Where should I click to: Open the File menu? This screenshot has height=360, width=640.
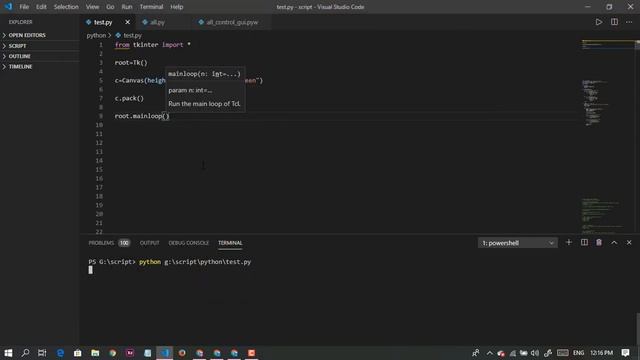click(24, 7)
